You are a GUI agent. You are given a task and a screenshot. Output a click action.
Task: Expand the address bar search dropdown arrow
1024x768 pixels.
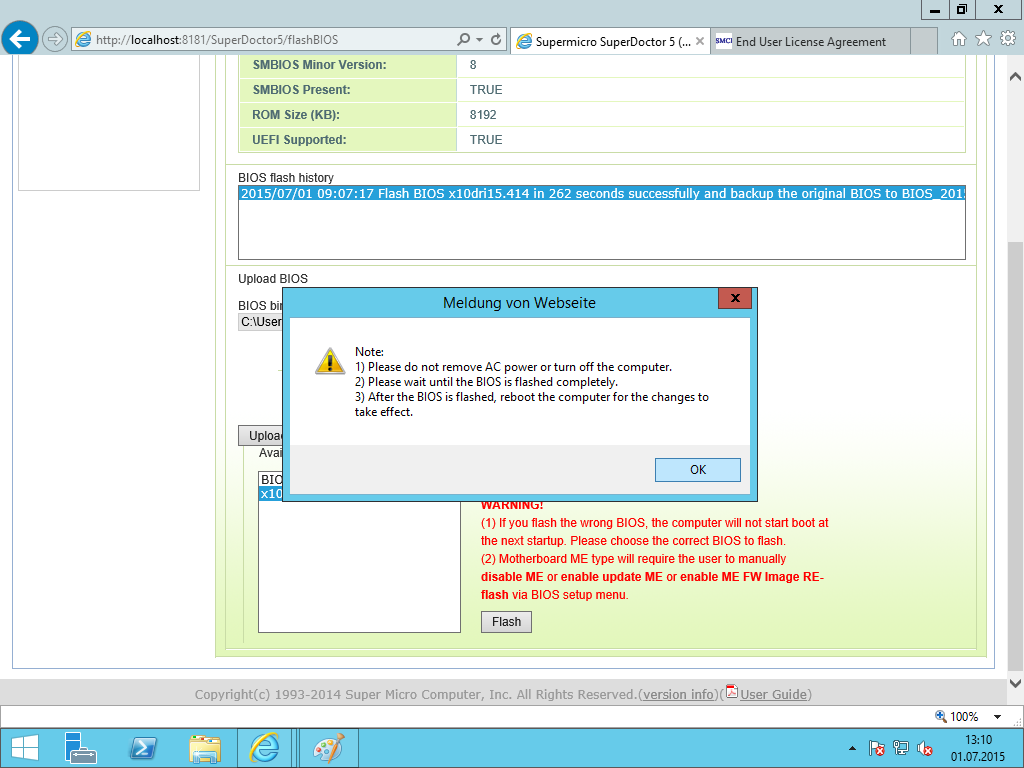479,40
